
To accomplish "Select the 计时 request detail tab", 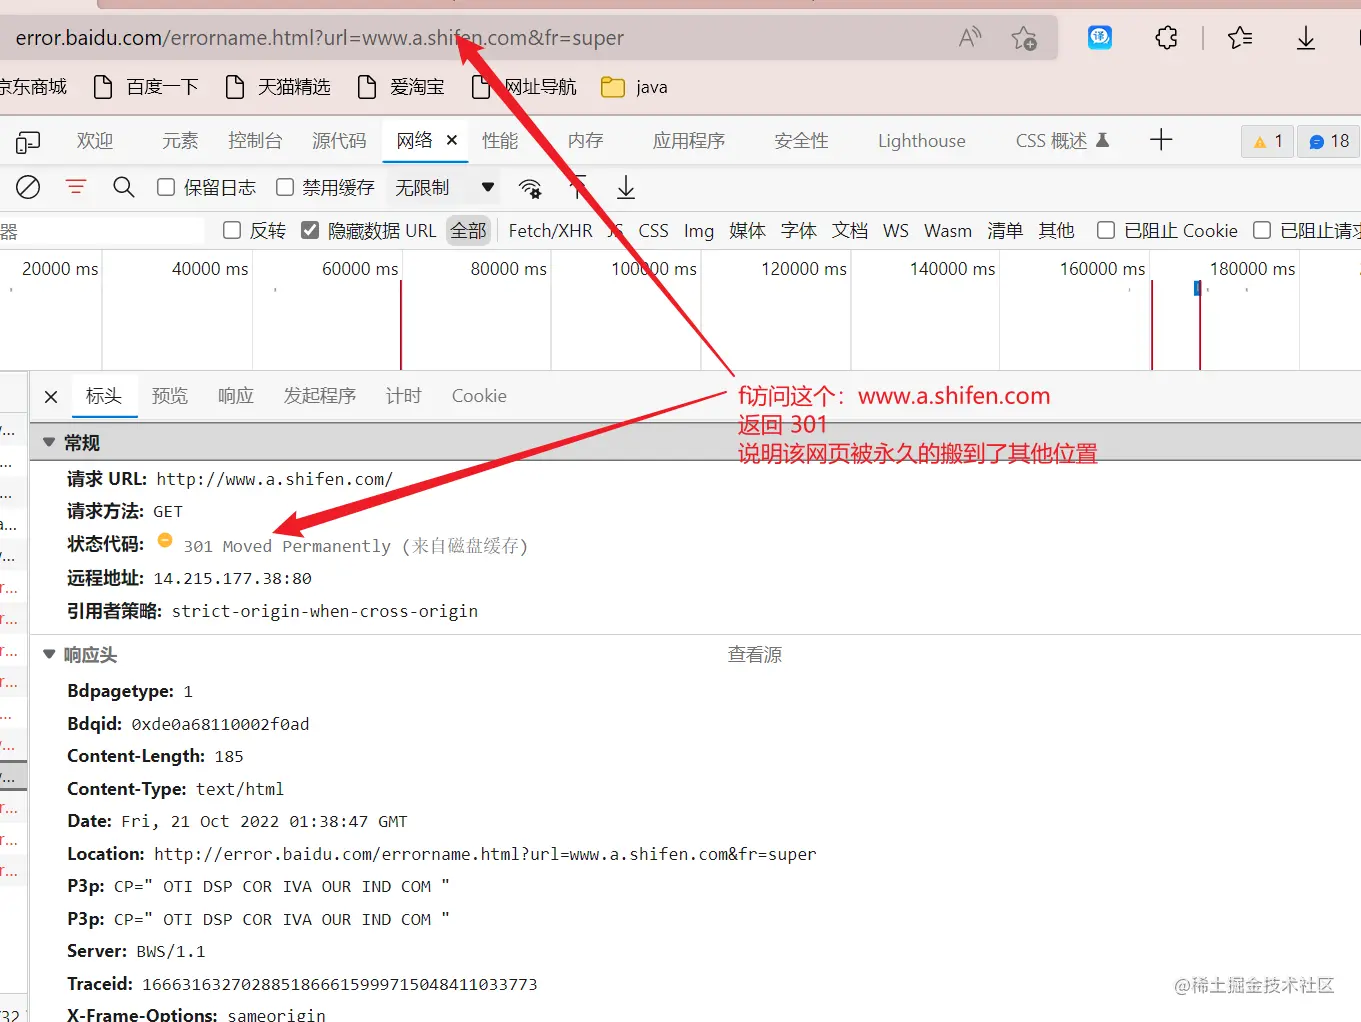I will 404,396.
